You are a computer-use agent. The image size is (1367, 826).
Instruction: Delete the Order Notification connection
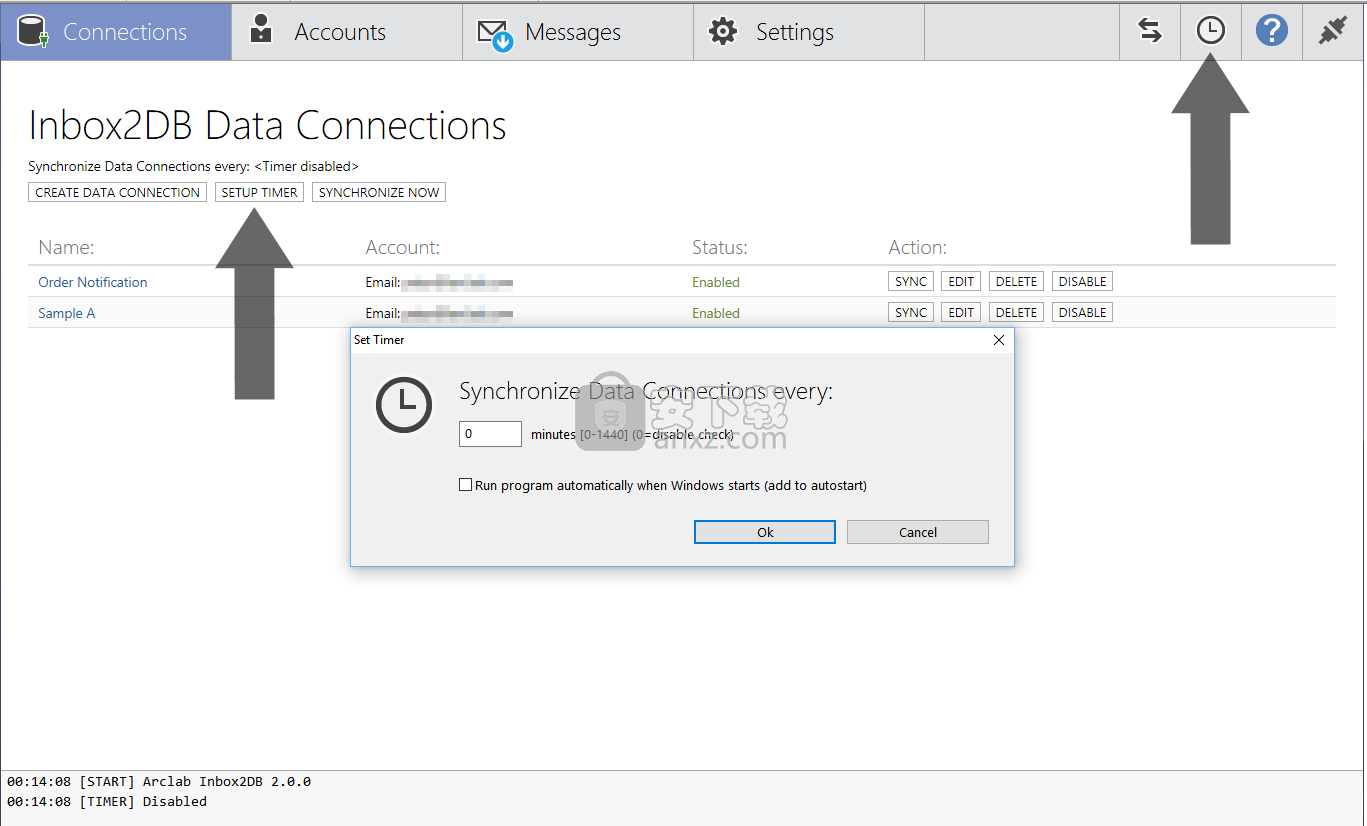point(1016,282)
